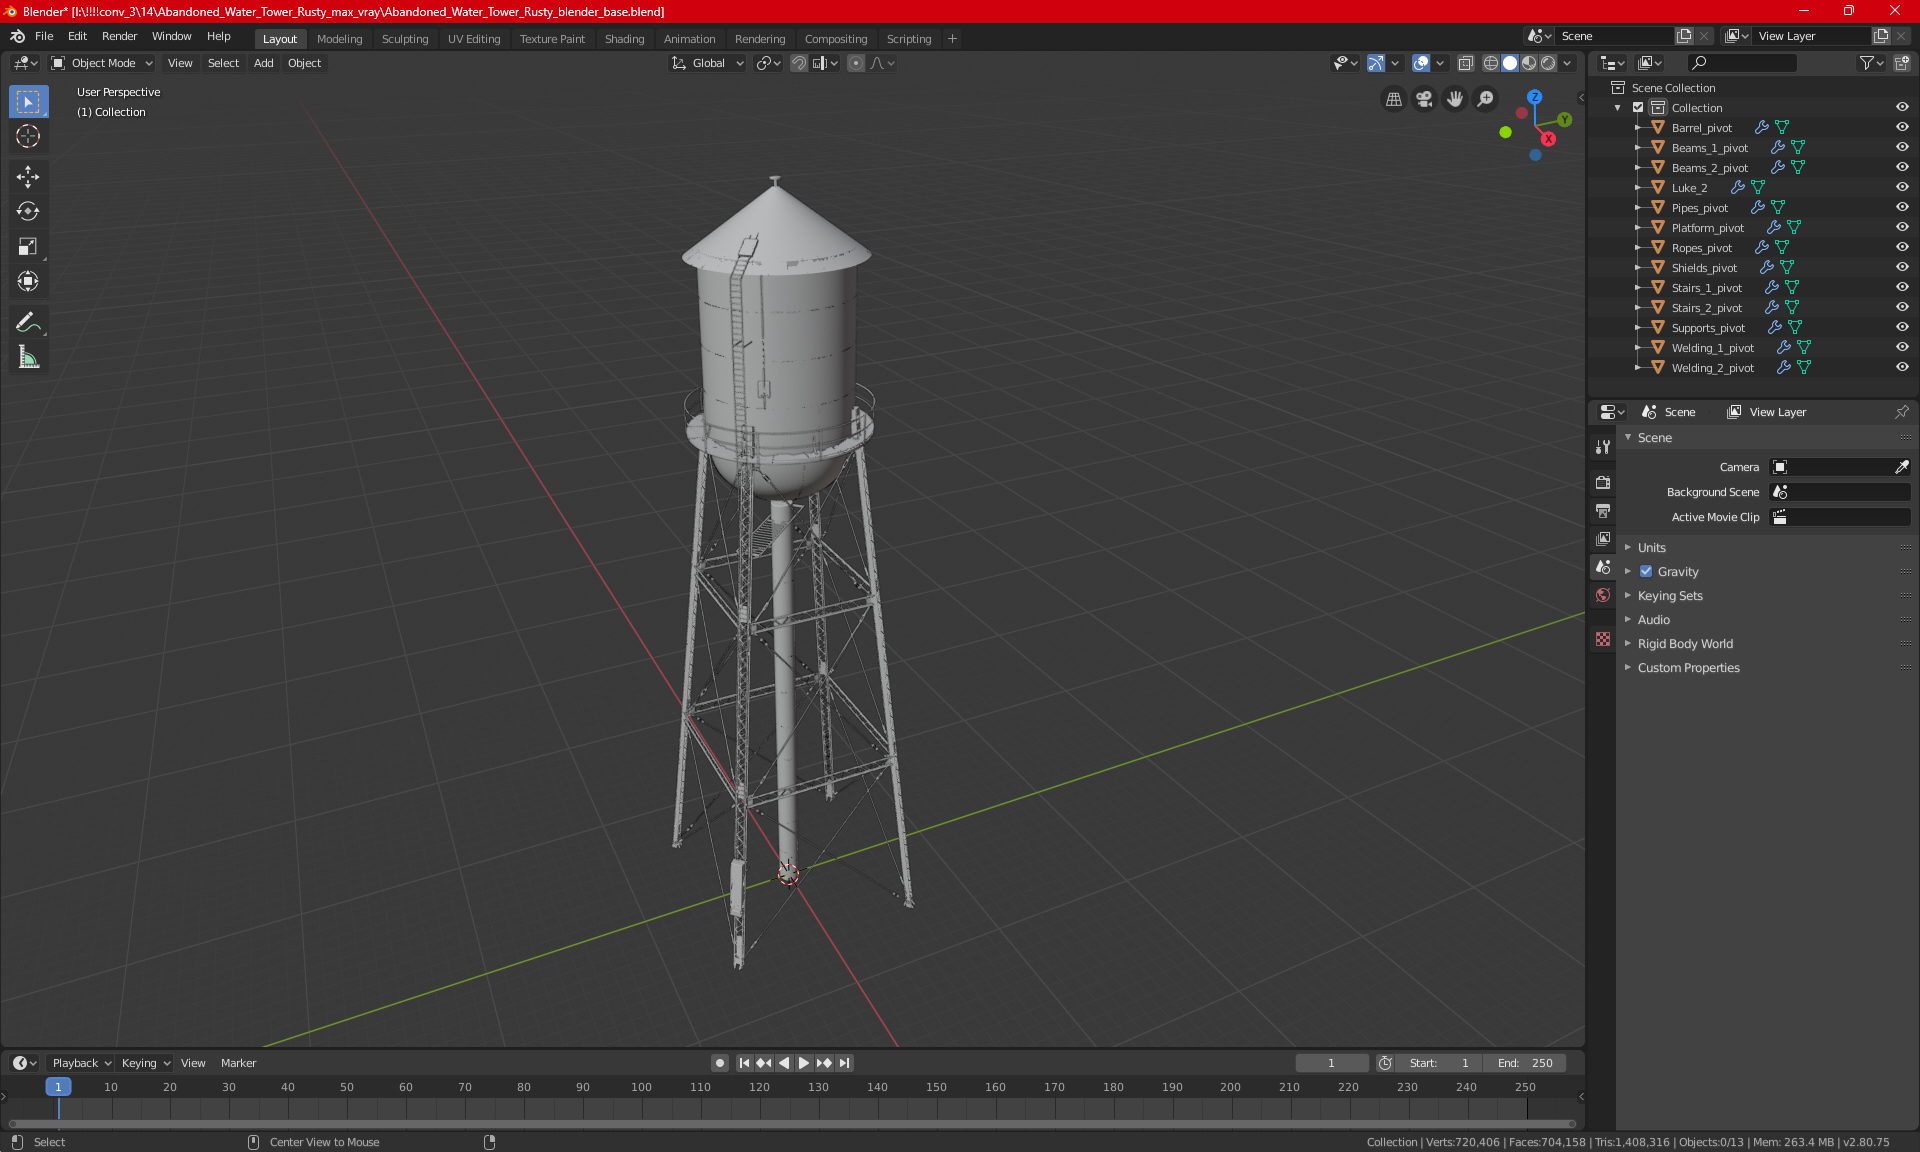Click the Marker button in timeline

238,1063
